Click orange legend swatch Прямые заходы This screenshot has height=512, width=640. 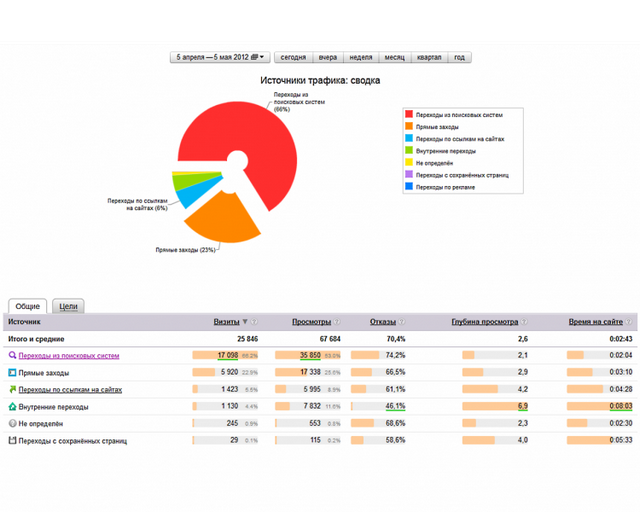click(409, 126)
